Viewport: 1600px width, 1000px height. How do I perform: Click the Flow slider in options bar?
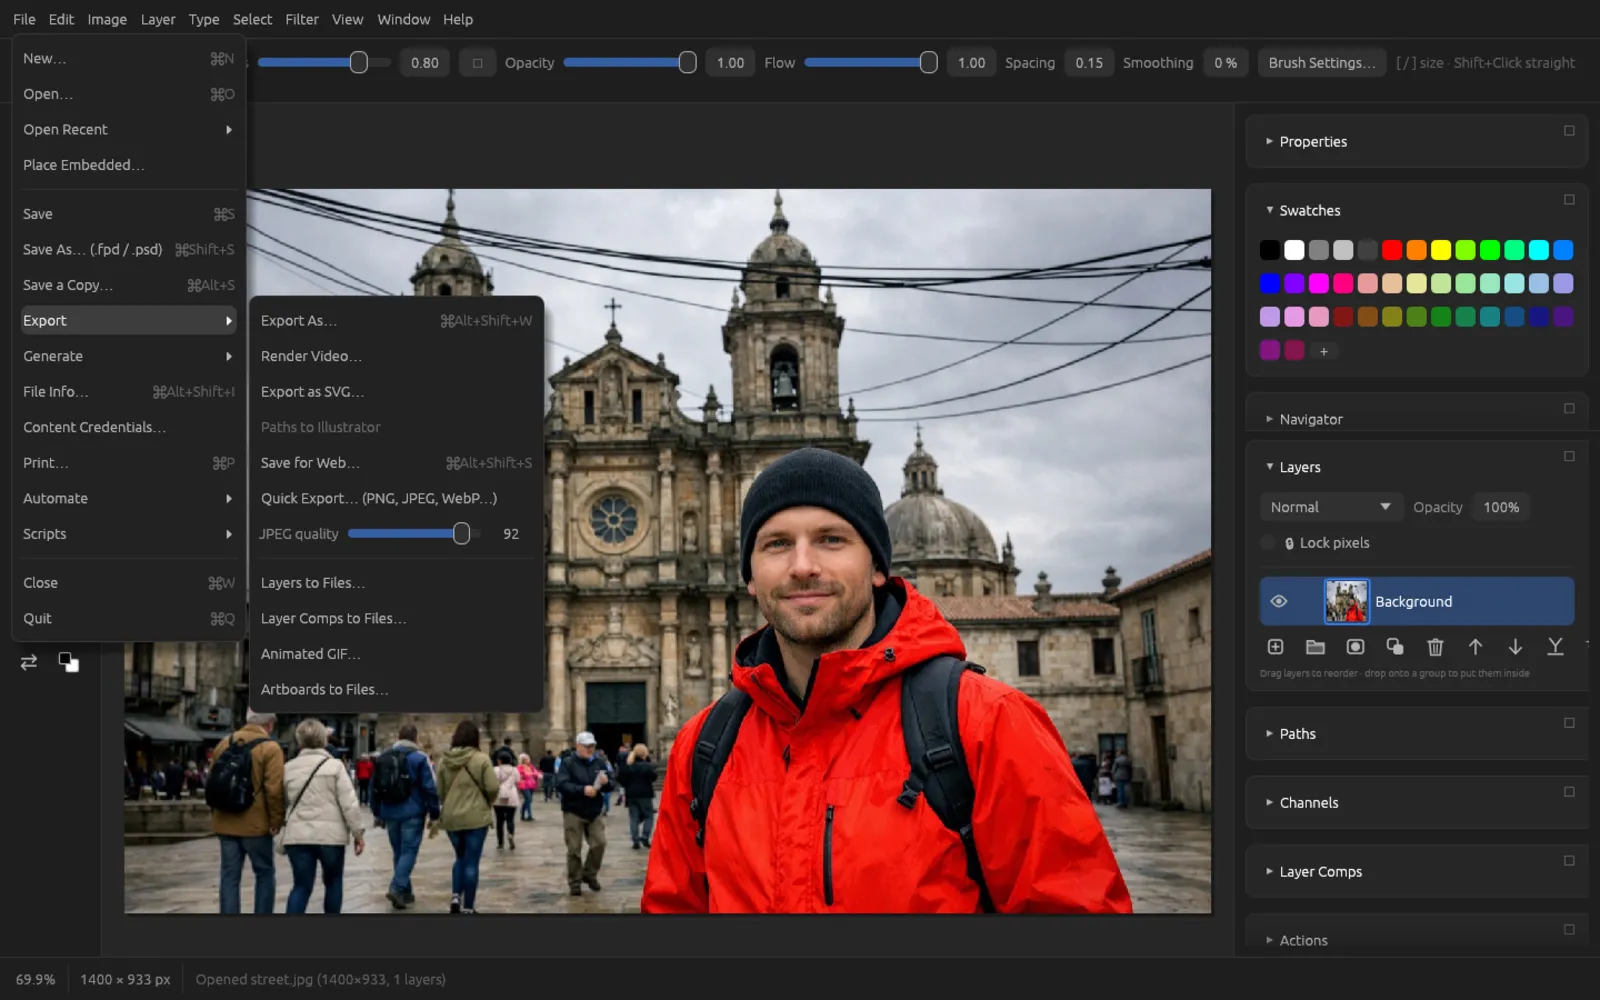[870, 63]
